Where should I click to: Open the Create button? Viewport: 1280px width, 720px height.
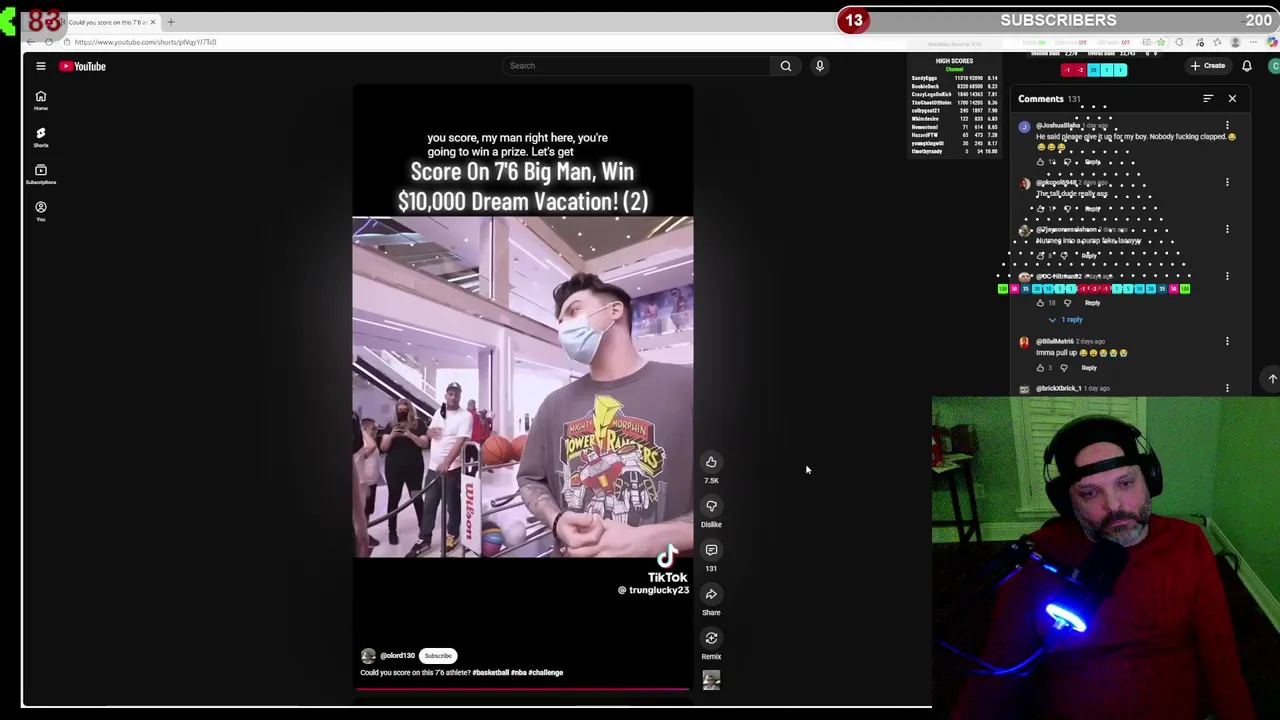[x=1208, y=66]
